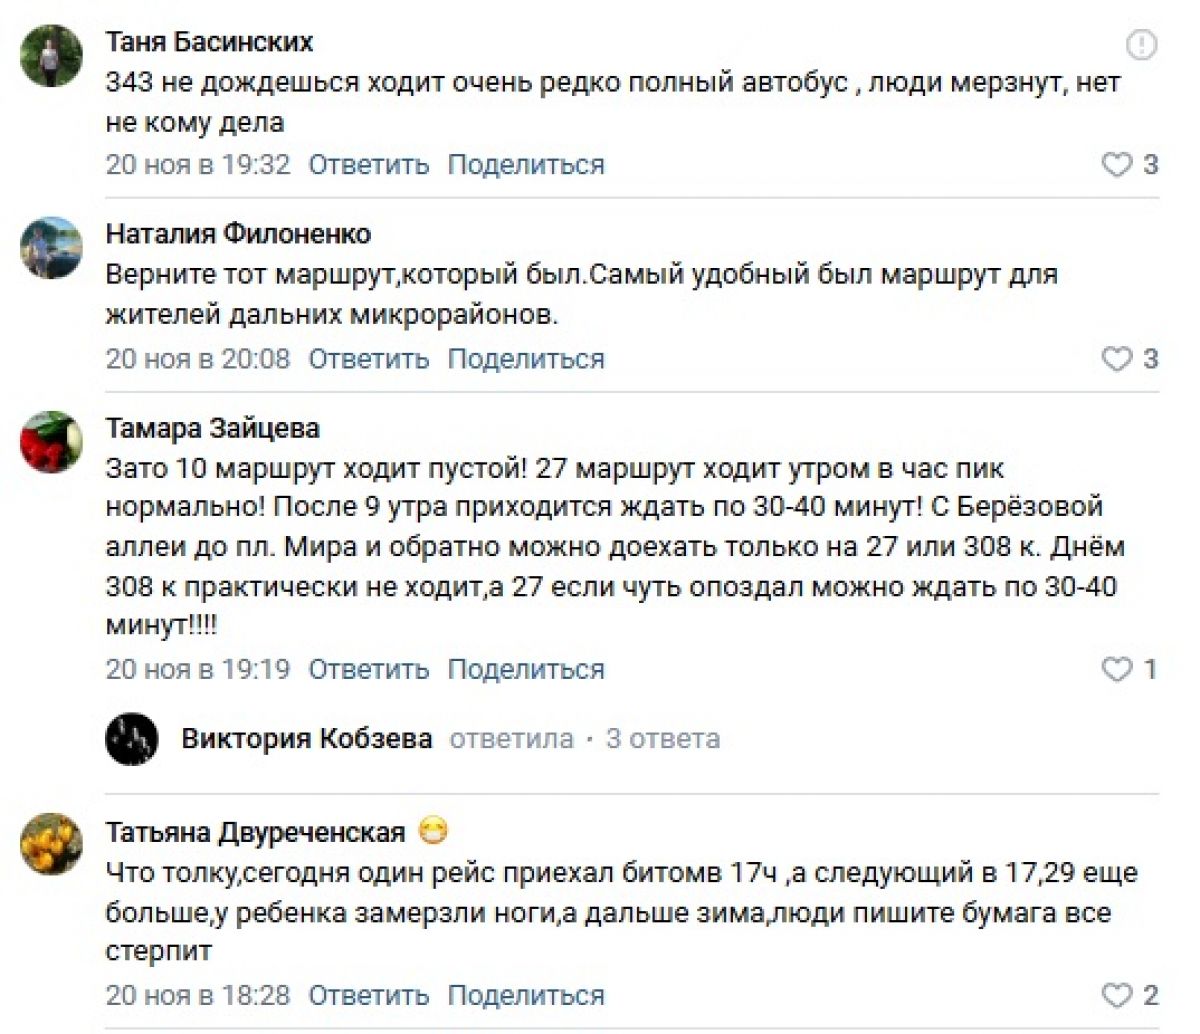Click the 20 ноя в 20:08 timestamp
The height and width of the screenshot is (1034, 1200).
click(198, 359)
